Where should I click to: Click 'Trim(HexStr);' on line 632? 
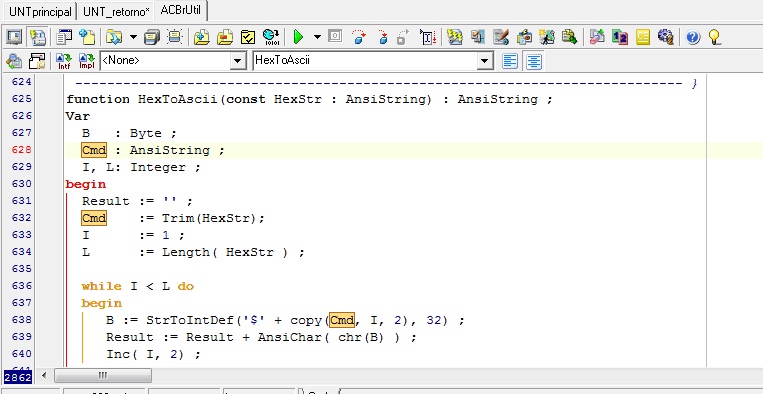[x=214, y=218]
